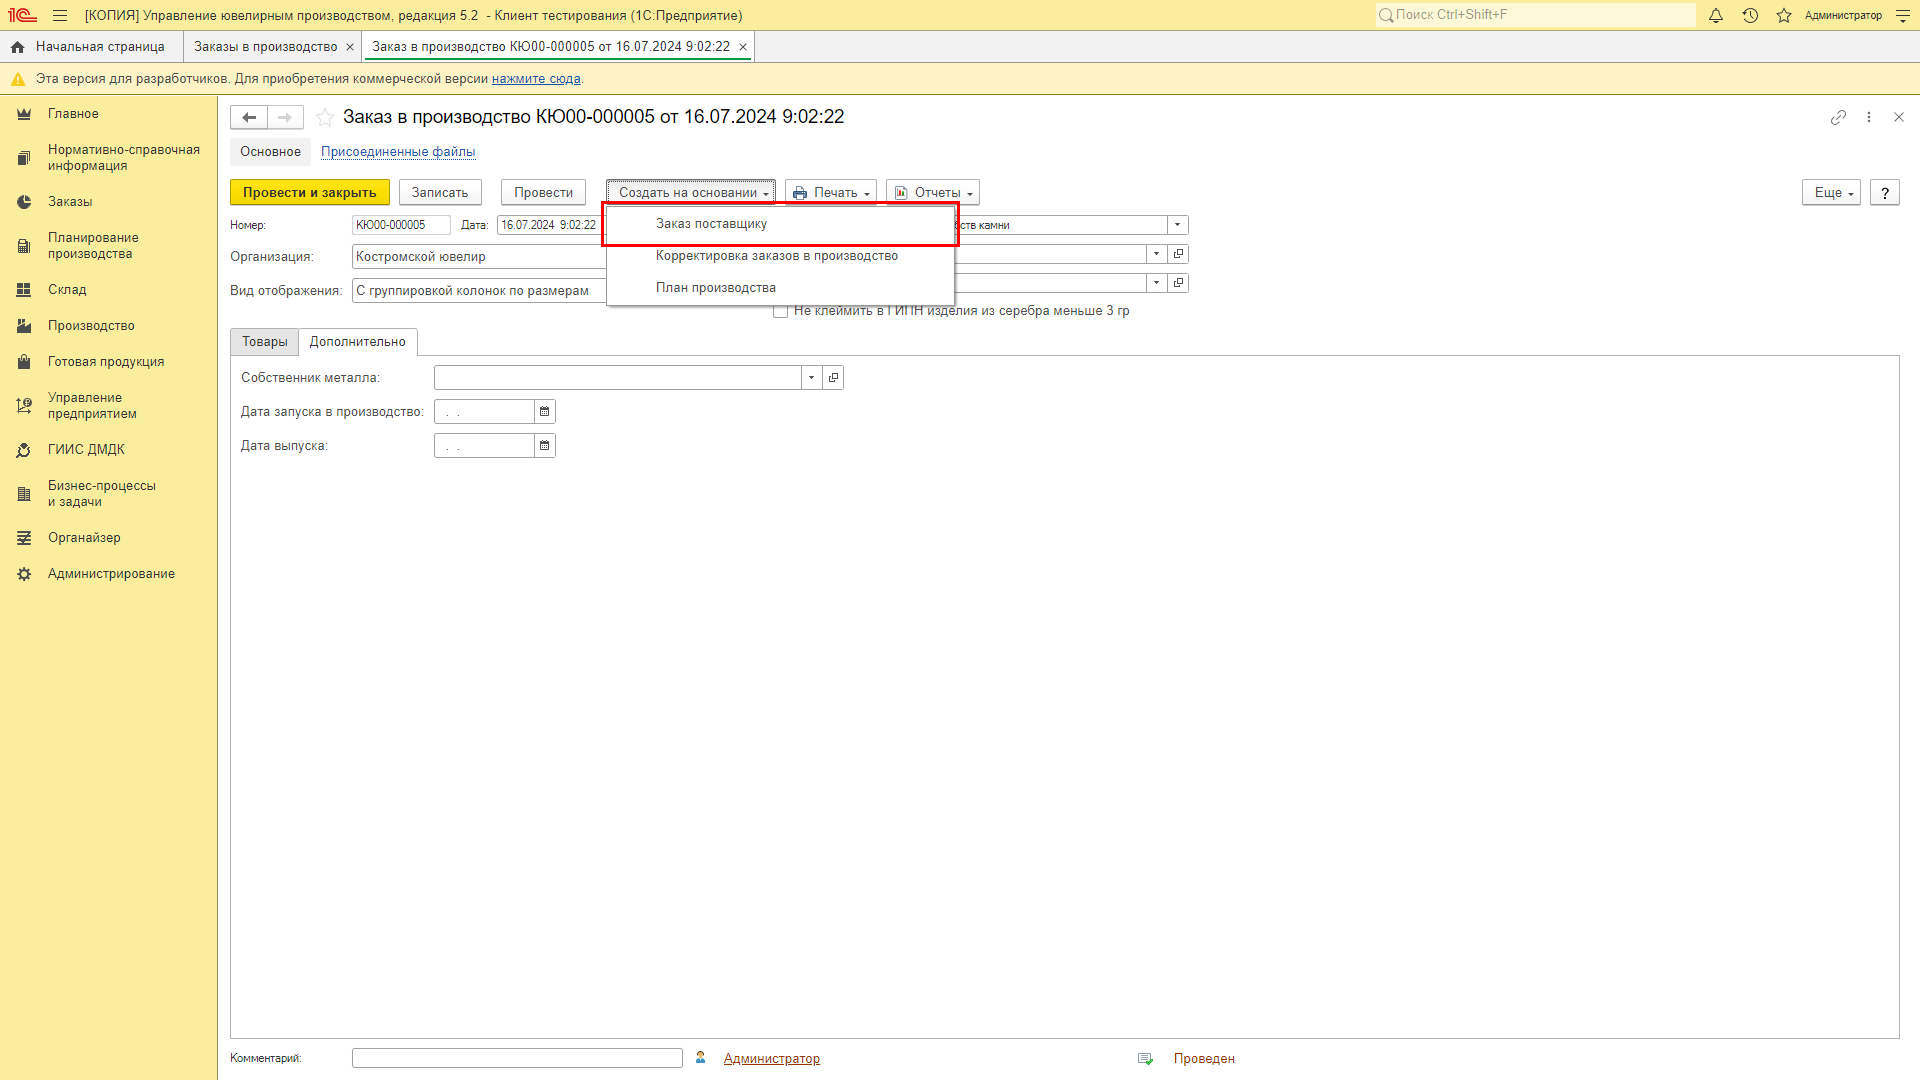Screen dimensions: 1920x1080
Task: Toggle Не клеймить в ГИПН checkbox
Action: tap(780, 312)
